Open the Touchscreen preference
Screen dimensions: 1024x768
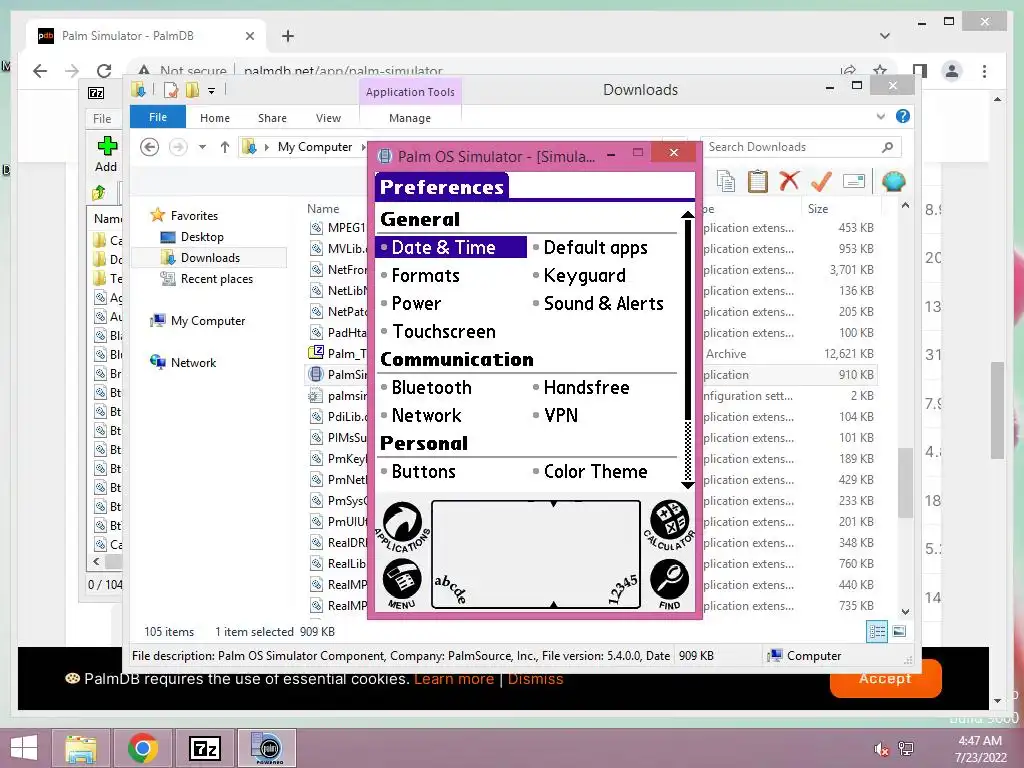point(443,332)
